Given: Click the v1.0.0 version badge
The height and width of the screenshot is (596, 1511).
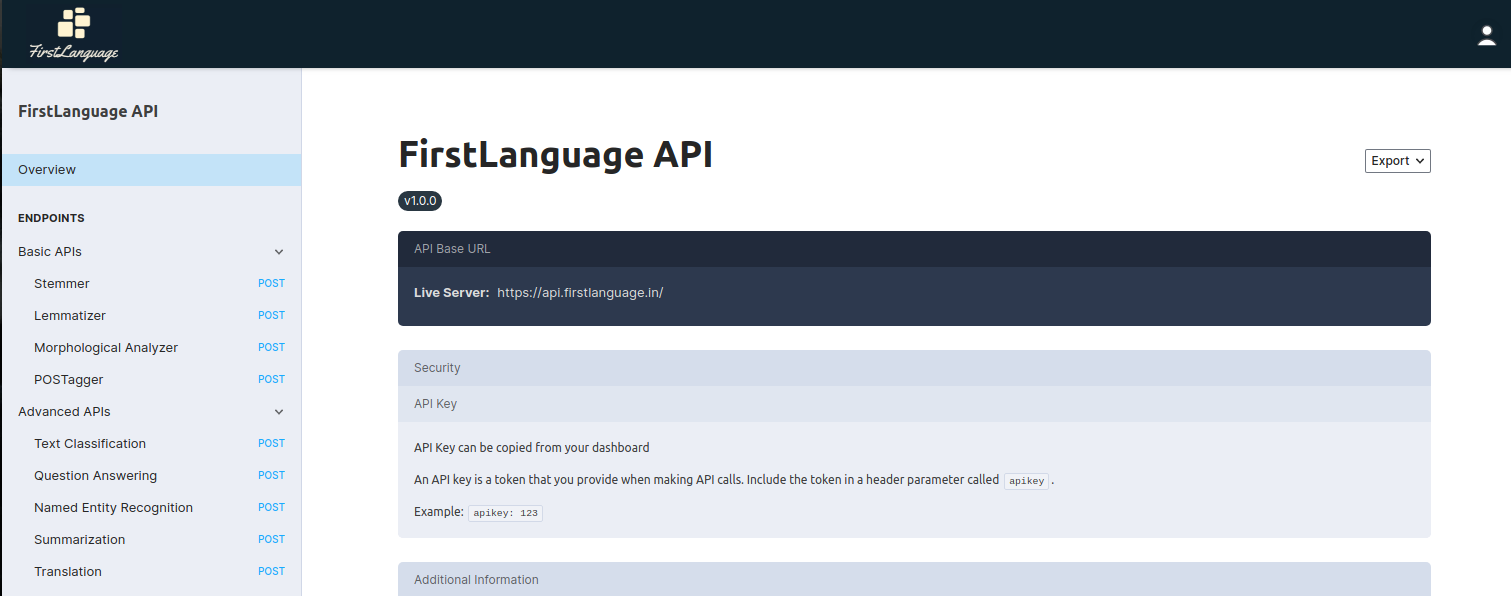Looking at the screenshot, I should tap(420, 201).
